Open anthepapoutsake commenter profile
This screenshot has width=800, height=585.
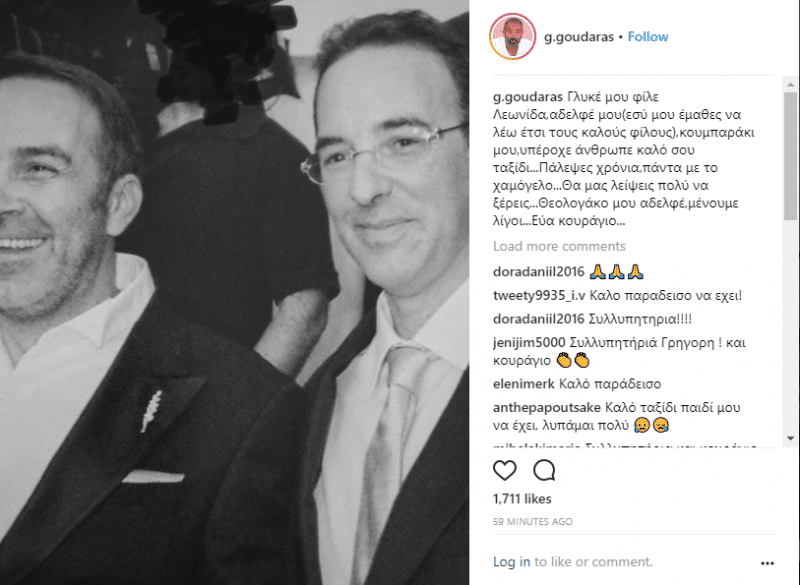[x=546, y=408]
